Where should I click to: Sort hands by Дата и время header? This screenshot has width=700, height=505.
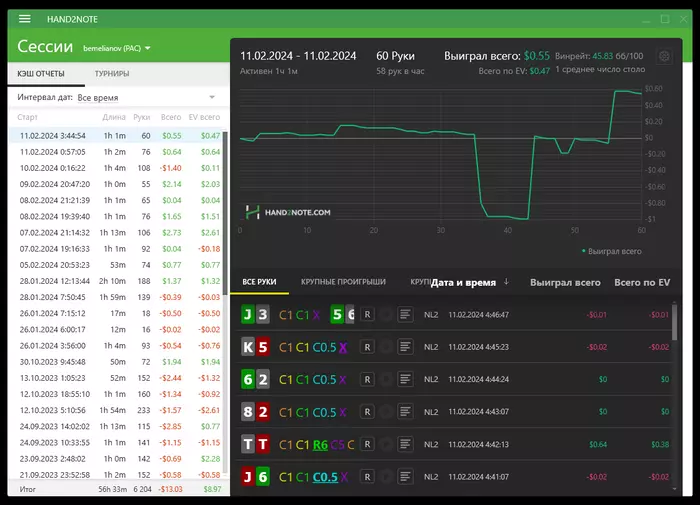[463, 282]
